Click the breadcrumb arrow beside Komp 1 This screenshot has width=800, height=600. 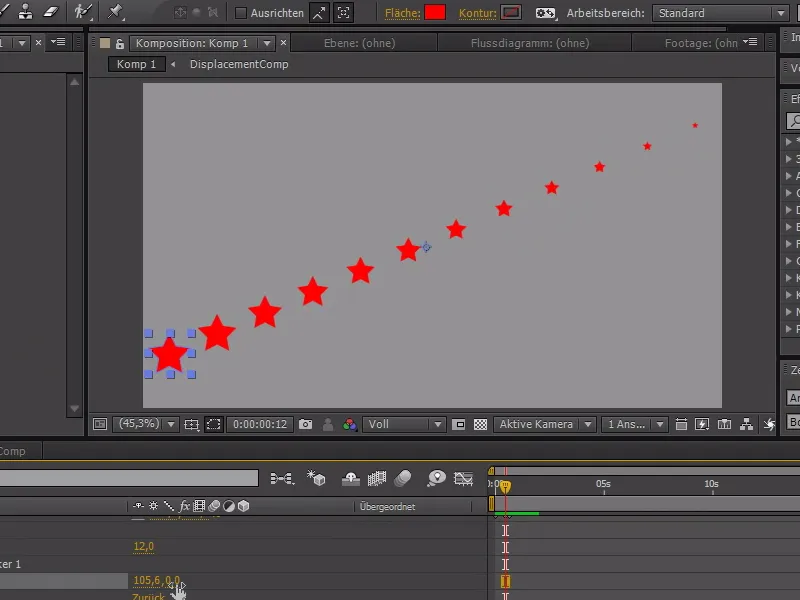(173, 64)
